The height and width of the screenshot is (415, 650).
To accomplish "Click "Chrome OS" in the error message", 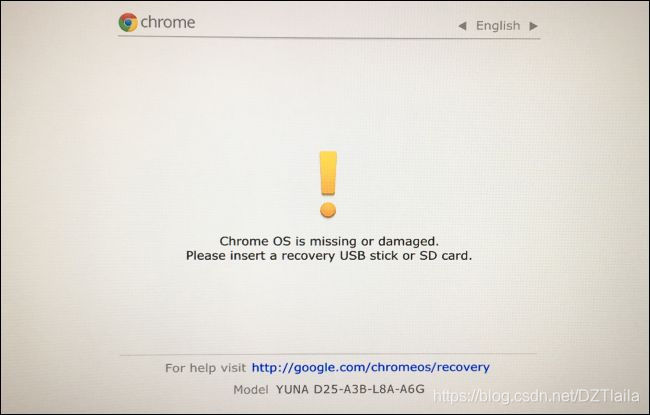I will pos(255,241).
